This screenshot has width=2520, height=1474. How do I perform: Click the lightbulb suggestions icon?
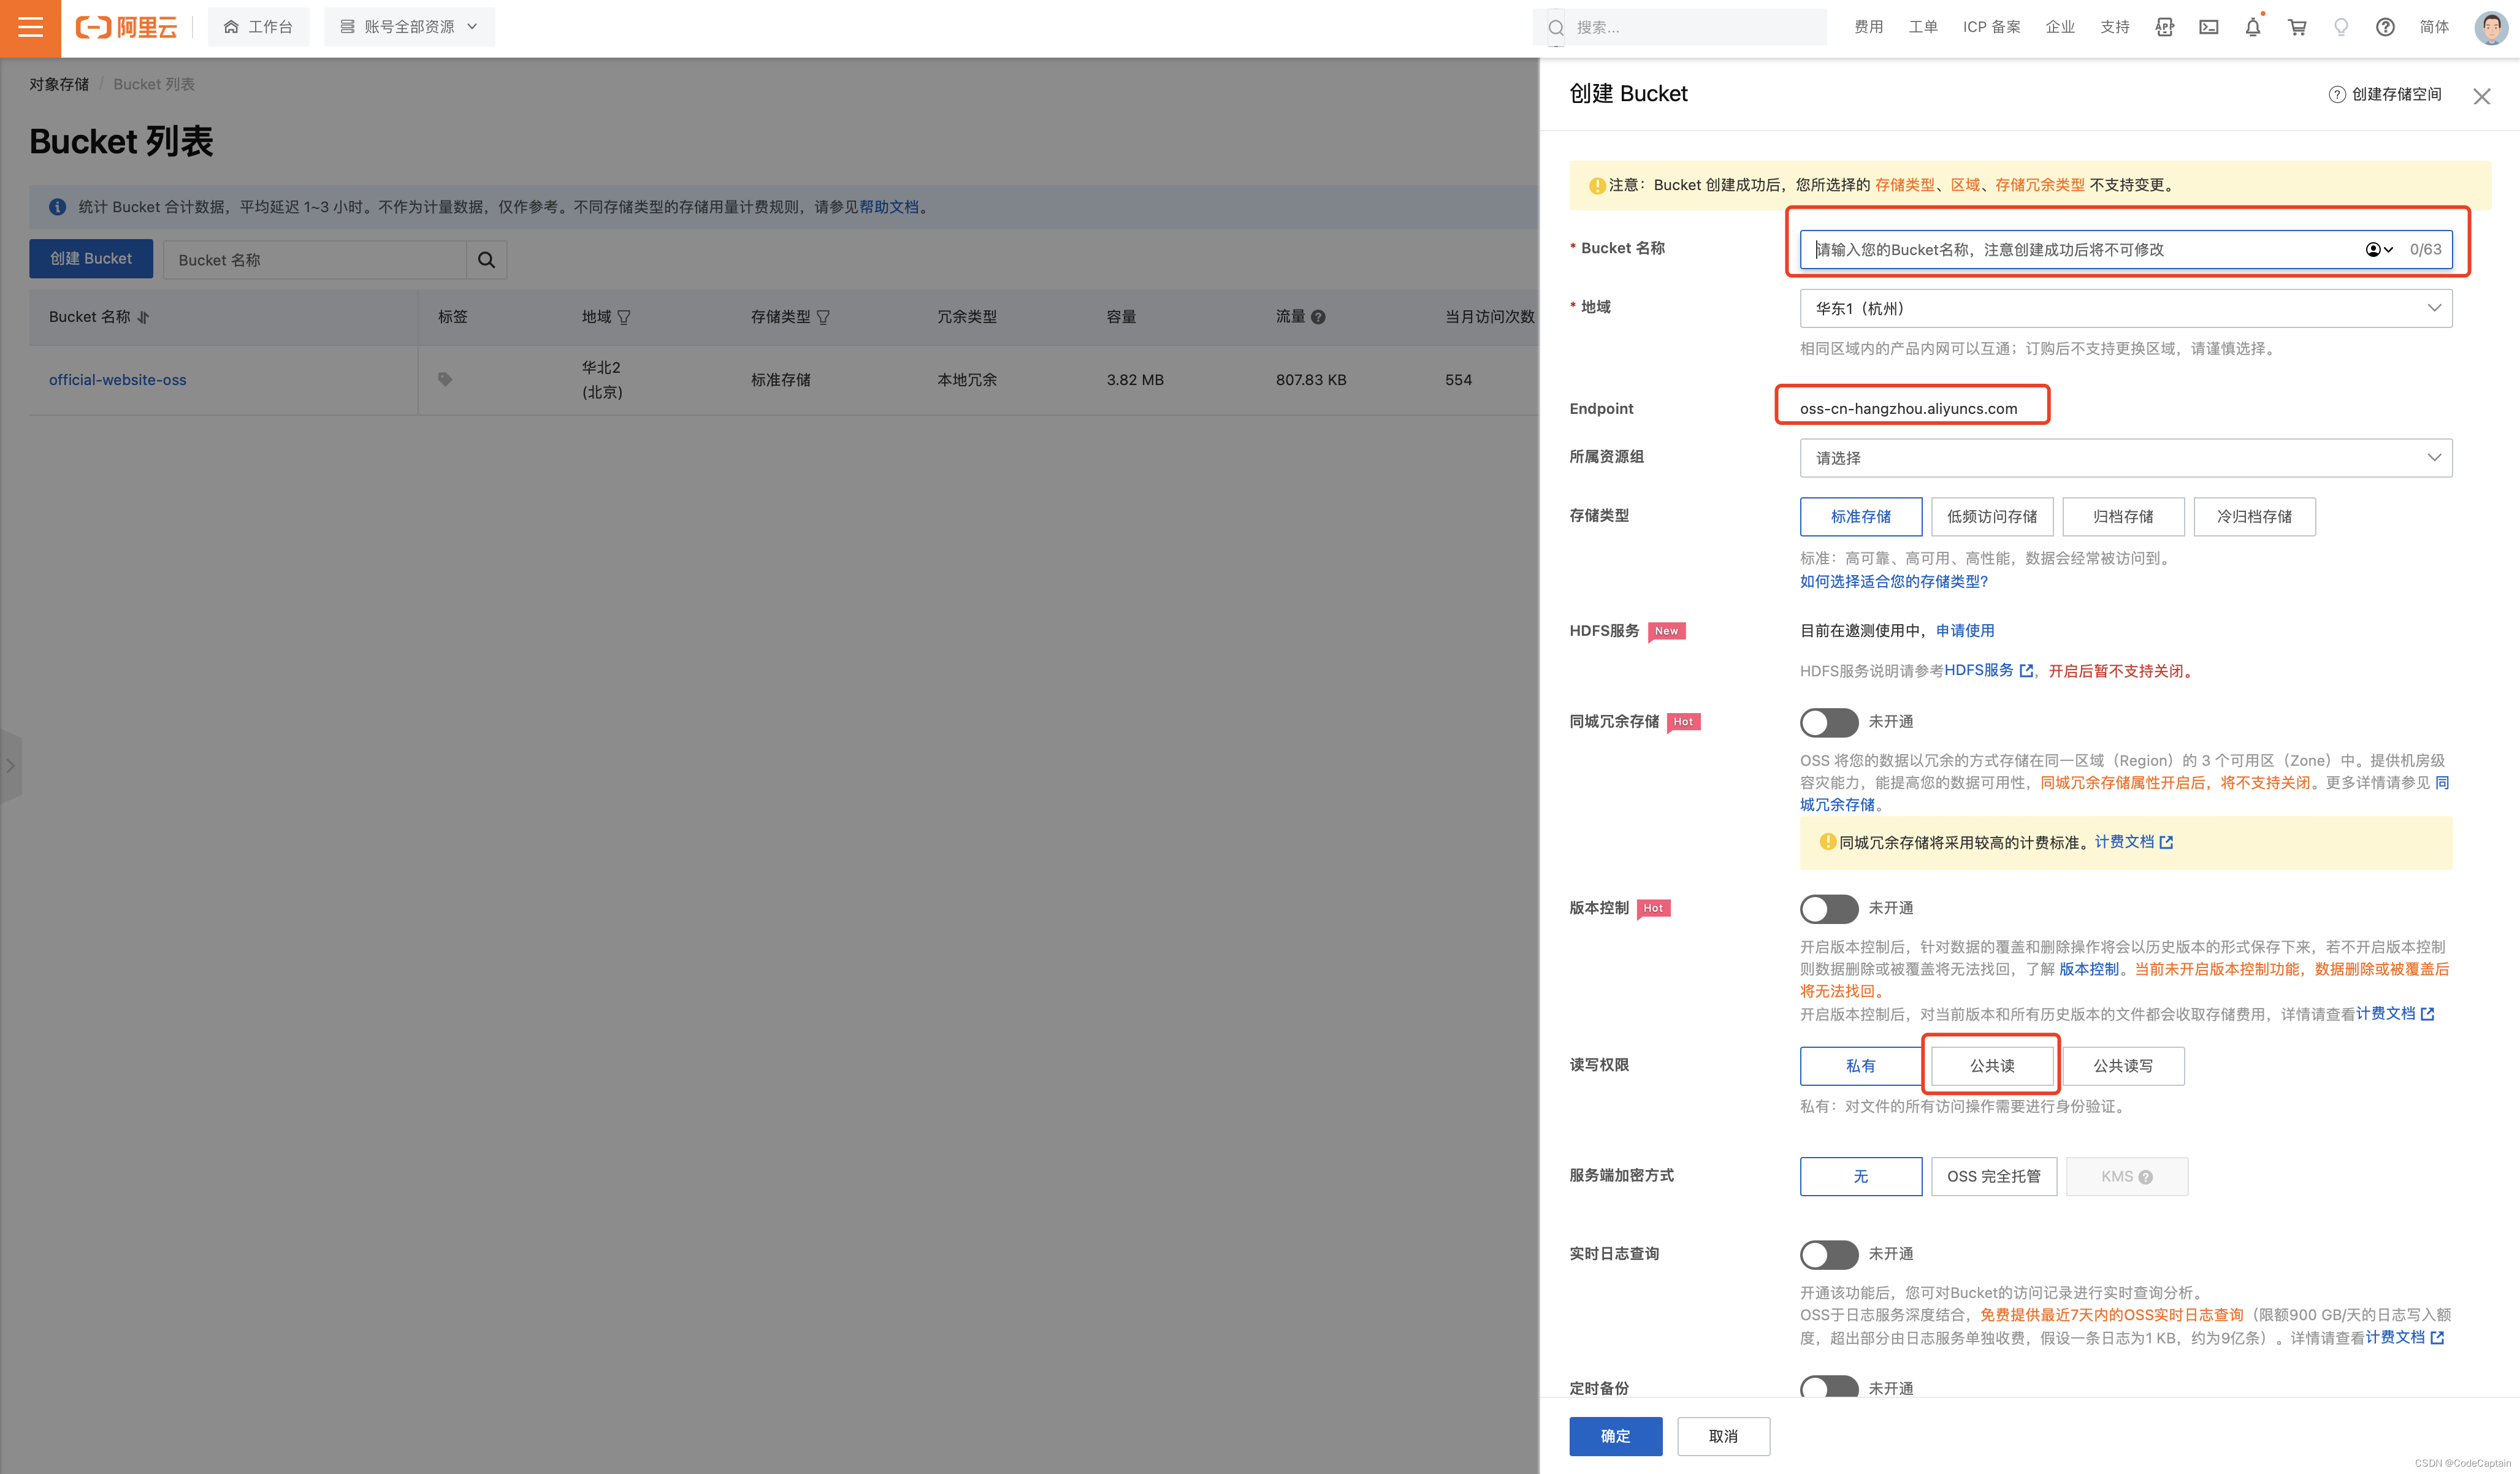click(2341, 27)
